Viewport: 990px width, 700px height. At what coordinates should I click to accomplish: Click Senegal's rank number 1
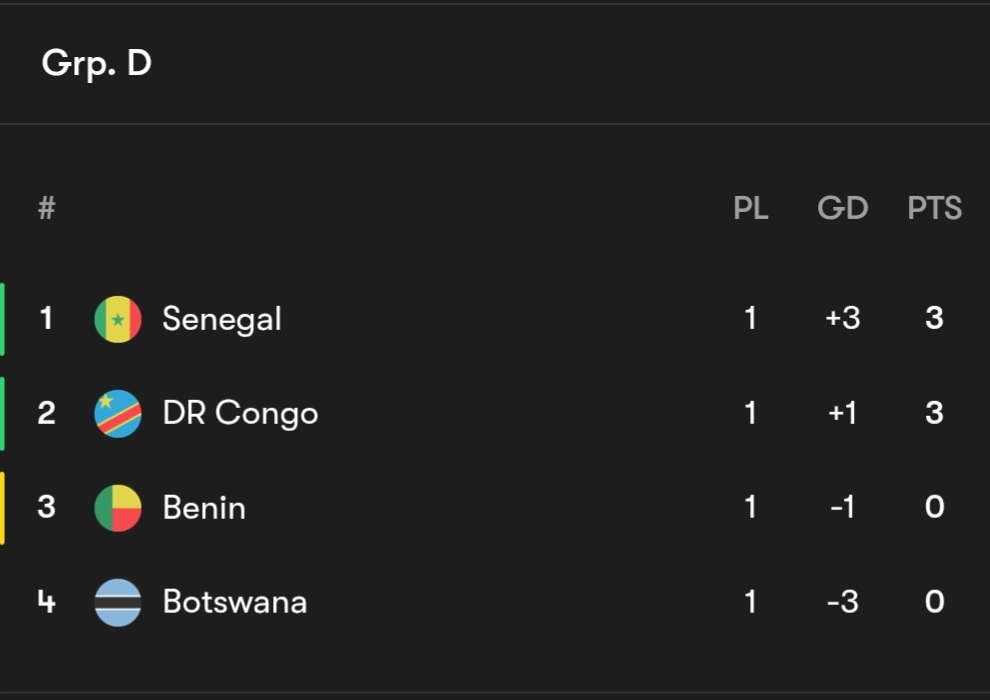click(x=46, y=319)
